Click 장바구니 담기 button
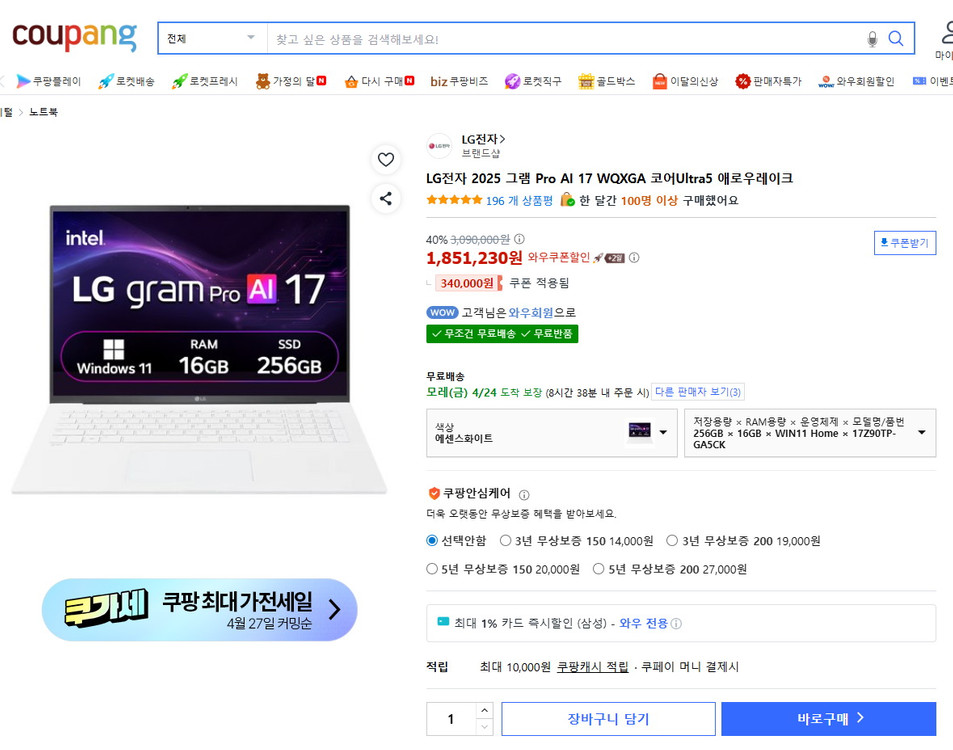The height and width of the screenshot is (750, 953). point(608,719)
